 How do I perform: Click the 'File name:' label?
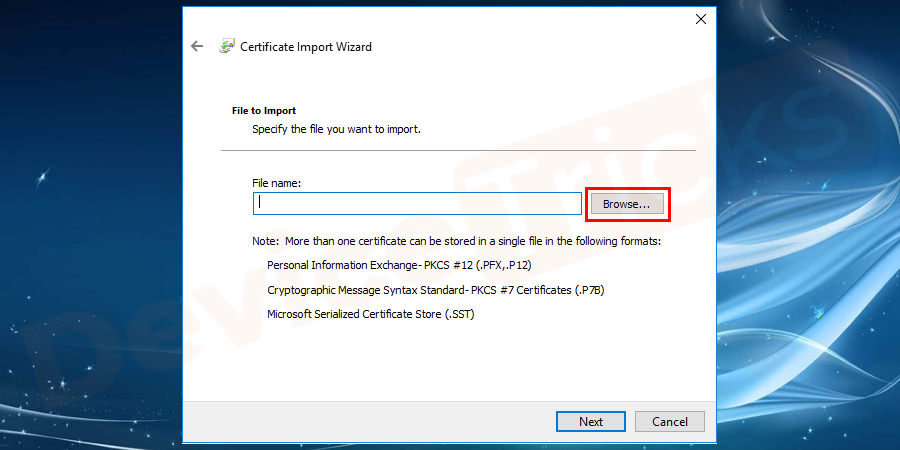(277, 183)
